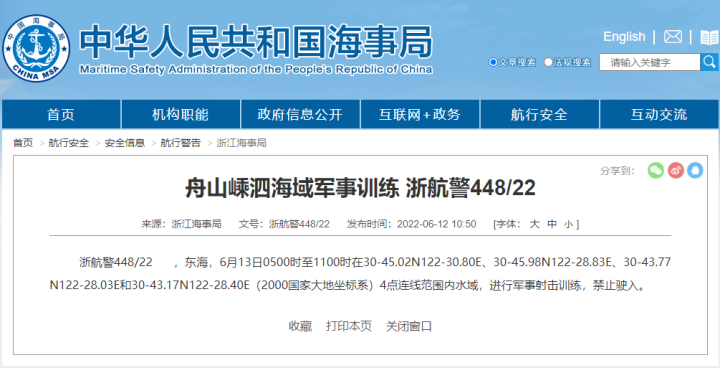Open the 航行安全 navigation menu
The width and height of the screenshot is (720, 368).
point(540,114)
